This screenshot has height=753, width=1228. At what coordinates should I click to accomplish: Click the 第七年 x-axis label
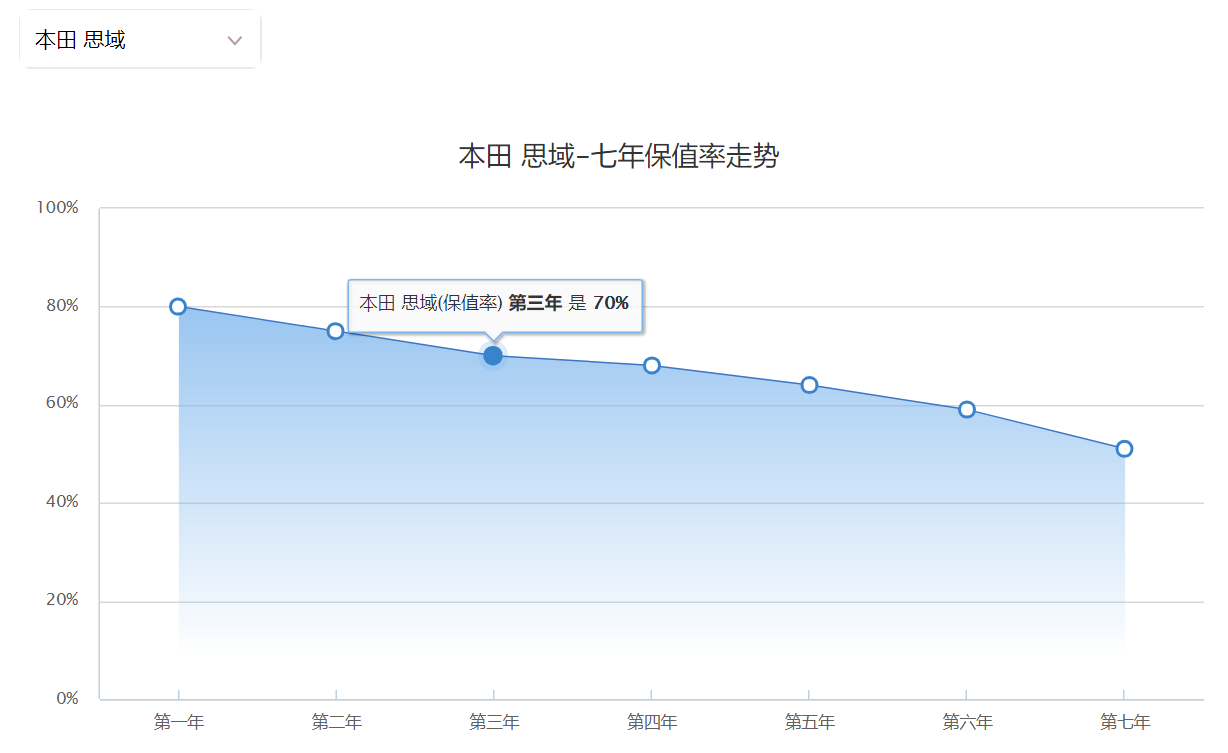1125,722
